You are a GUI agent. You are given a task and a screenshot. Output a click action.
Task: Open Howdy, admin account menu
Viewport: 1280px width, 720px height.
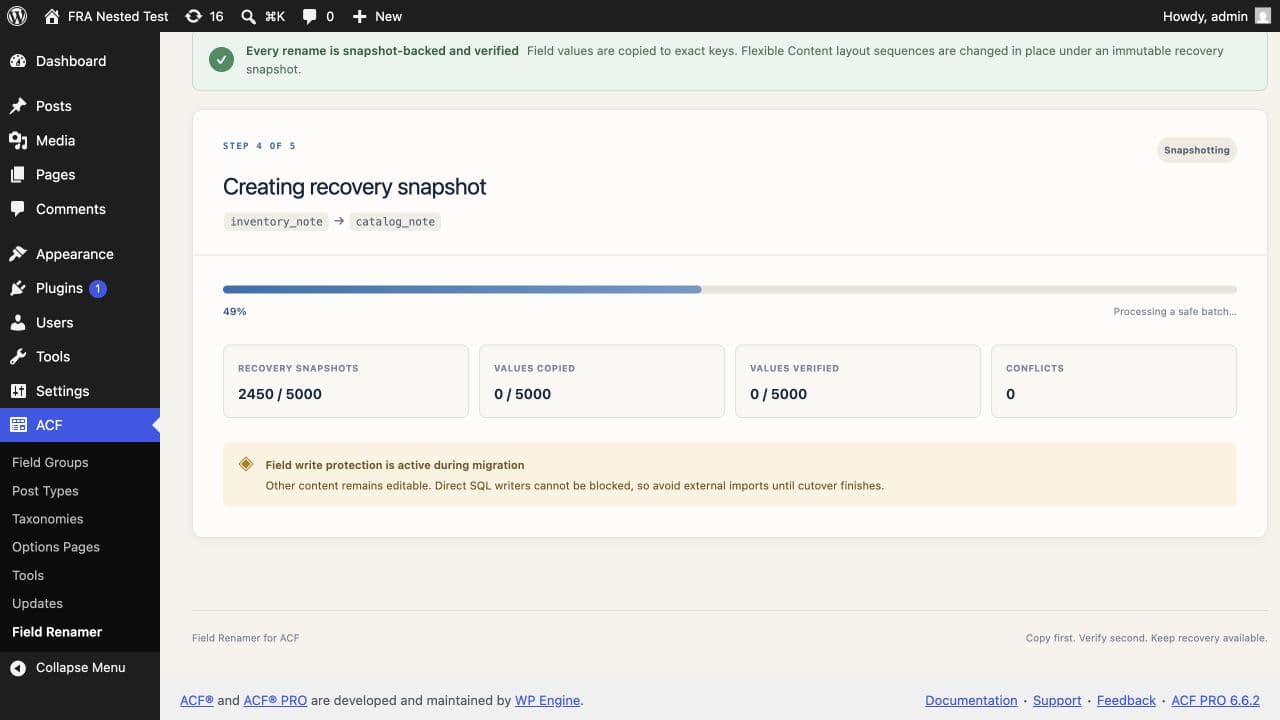[x=1217, y=16]
